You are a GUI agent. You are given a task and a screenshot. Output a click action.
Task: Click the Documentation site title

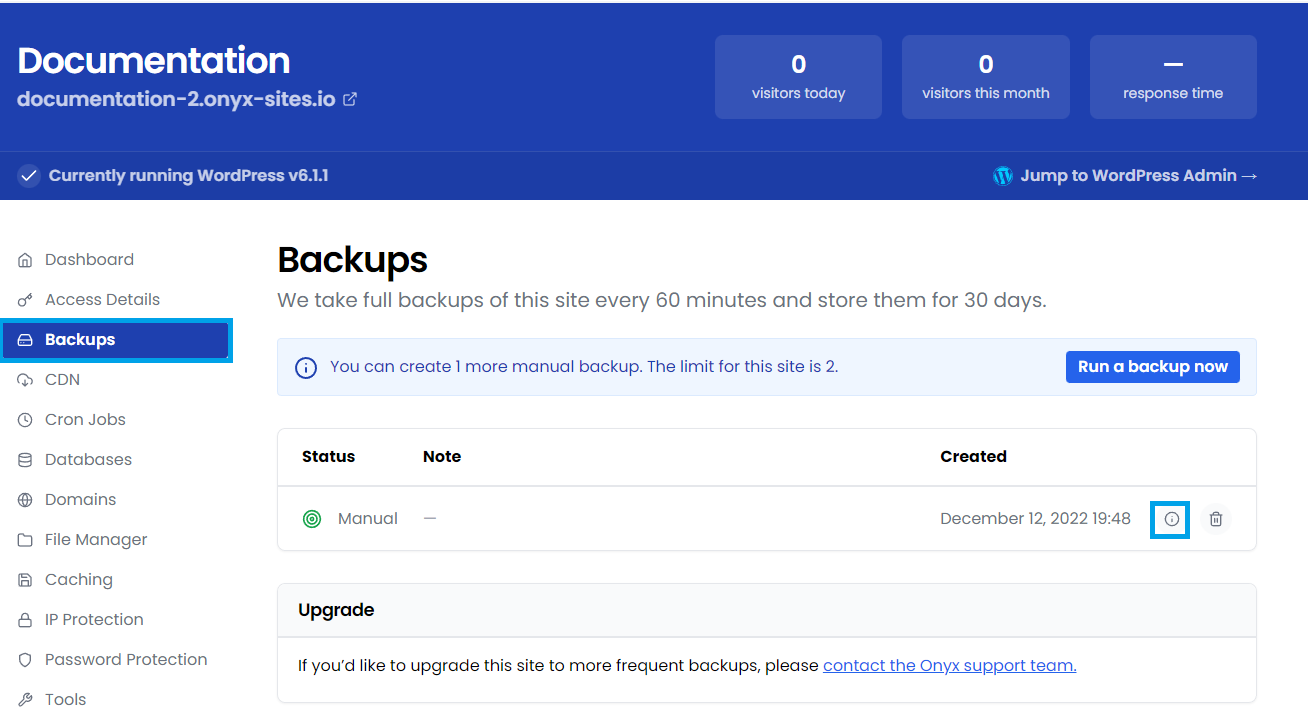[154, 61]
